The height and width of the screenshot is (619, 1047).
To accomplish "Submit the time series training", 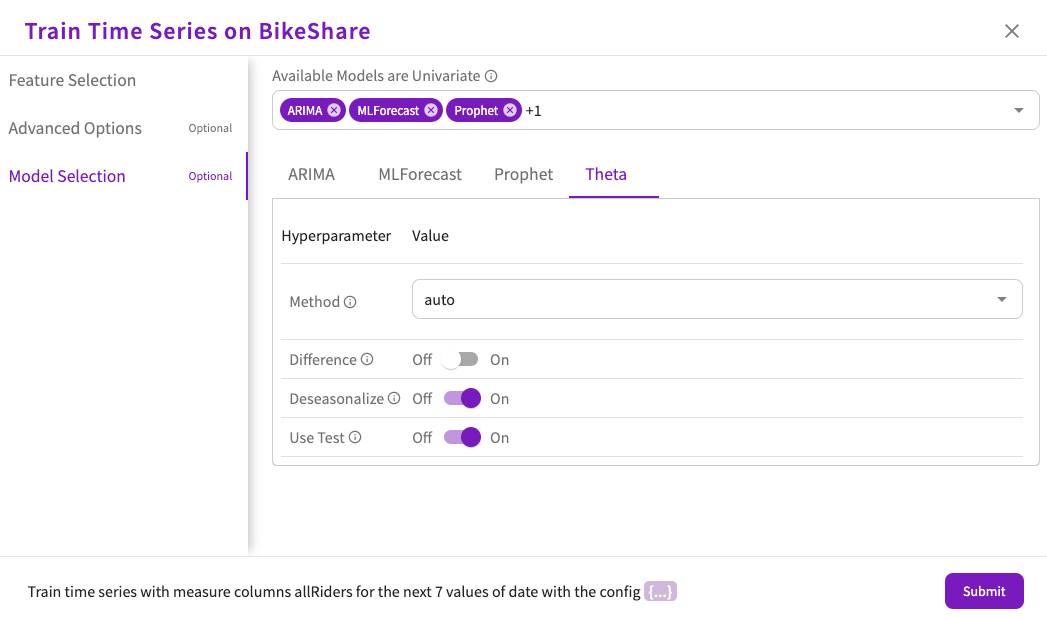I will coord(984,591).
